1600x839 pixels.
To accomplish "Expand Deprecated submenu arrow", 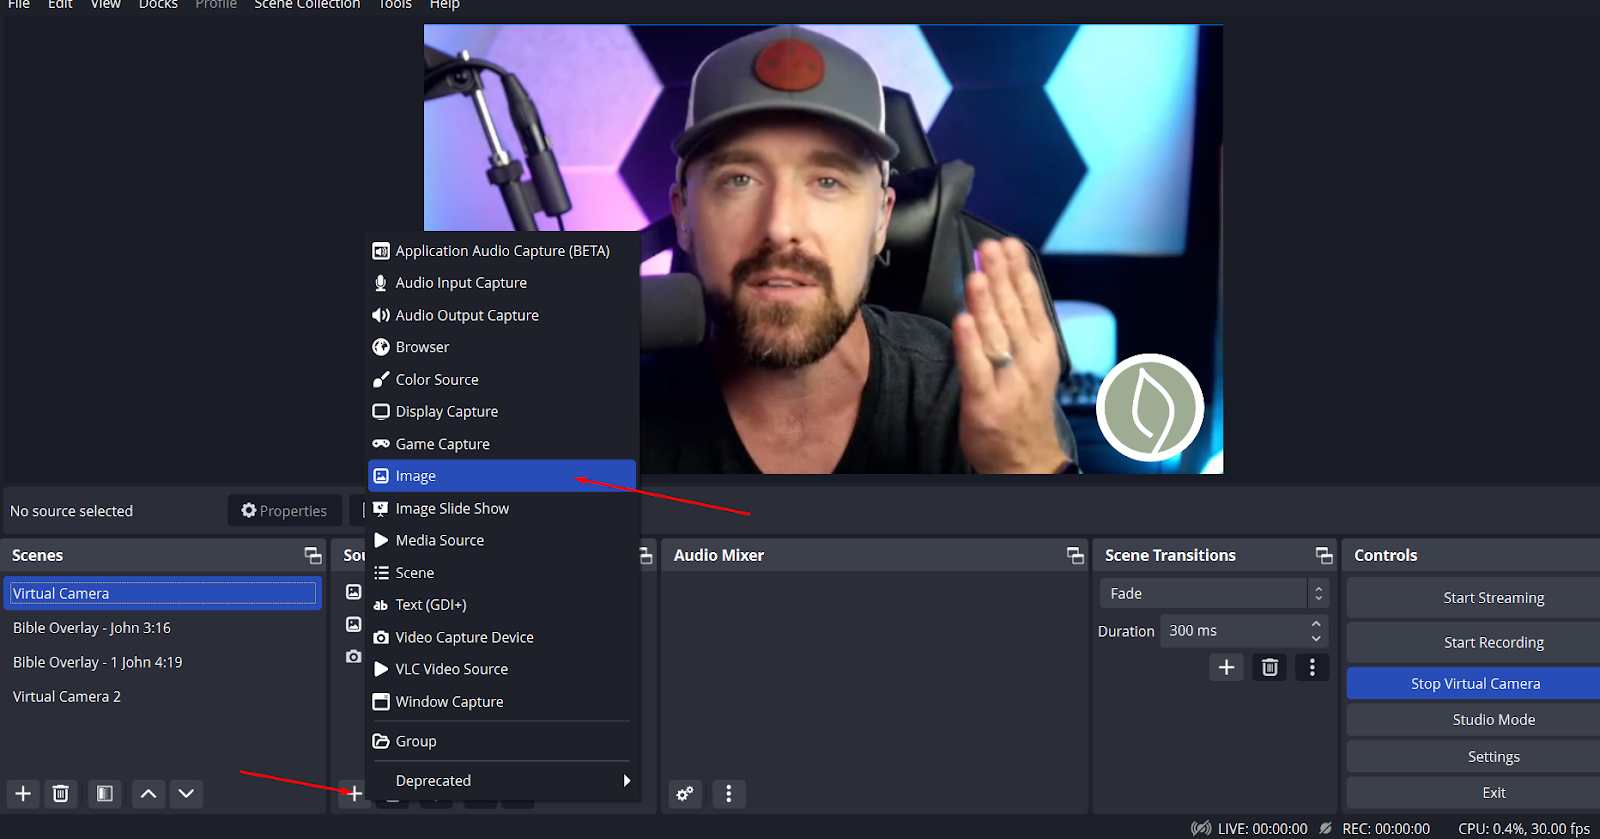I will [x=627, y=781].
